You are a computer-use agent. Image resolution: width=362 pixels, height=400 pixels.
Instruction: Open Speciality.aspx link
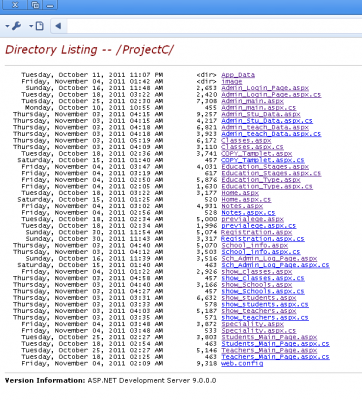coord(252,324)
